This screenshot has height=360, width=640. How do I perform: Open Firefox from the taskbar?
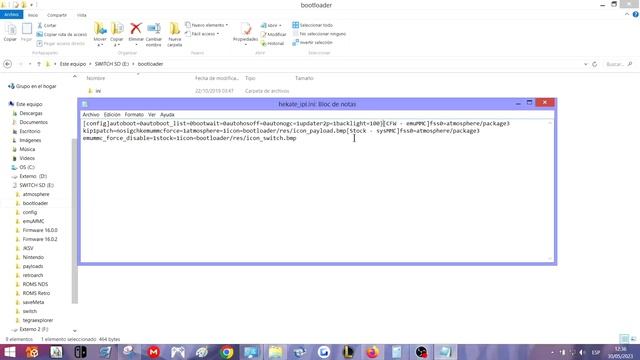pyautogui.click(x=372, y=352)
